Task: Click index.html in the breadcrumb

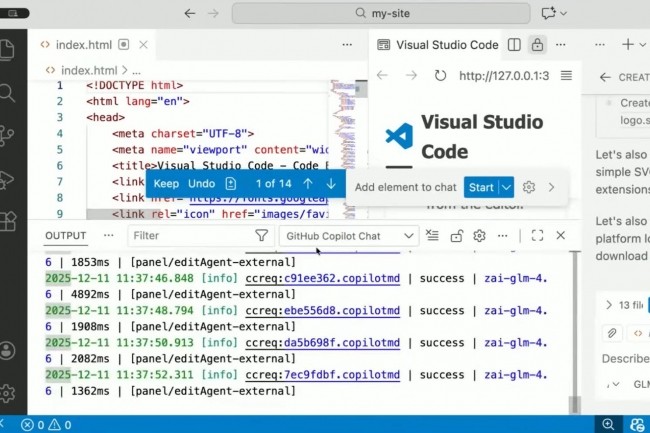Action: pos(89,70)
